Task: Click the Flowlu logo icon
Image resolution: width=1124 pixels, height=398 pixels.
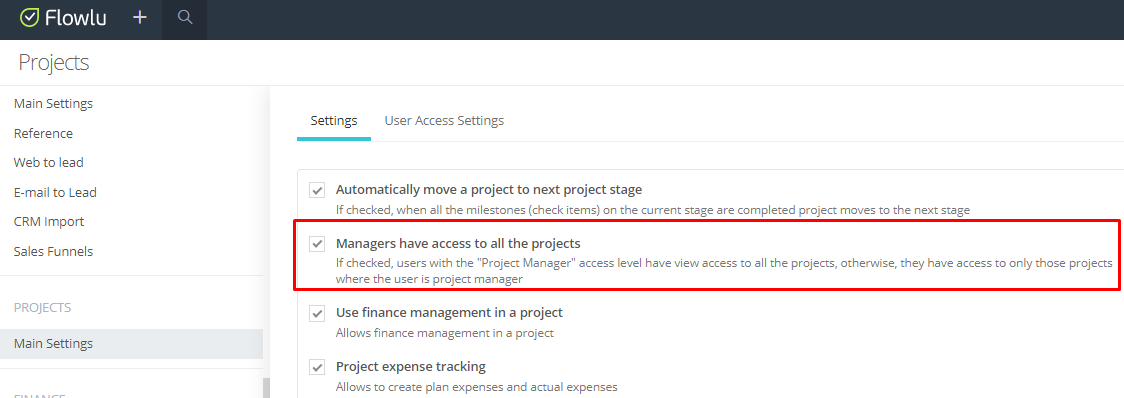Action: click(x=29, y=18)
